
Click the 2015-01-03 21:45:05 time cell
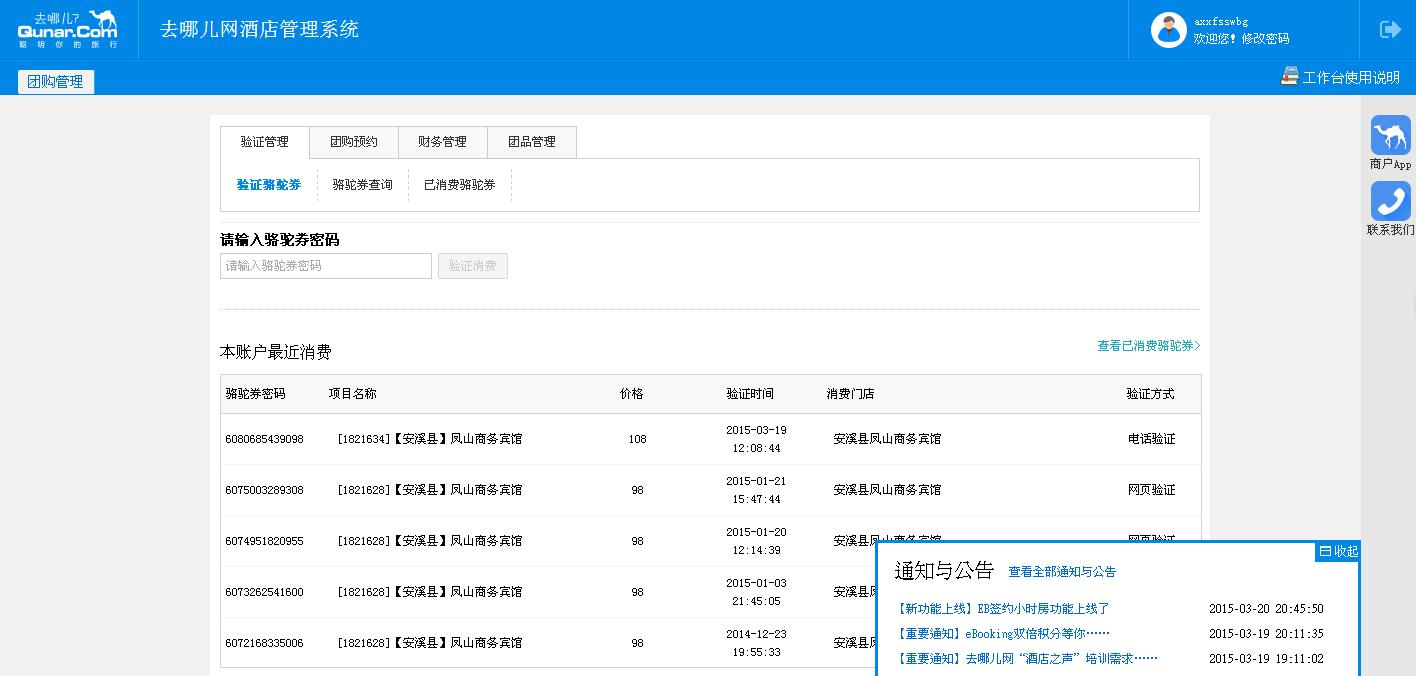(757, 592)
